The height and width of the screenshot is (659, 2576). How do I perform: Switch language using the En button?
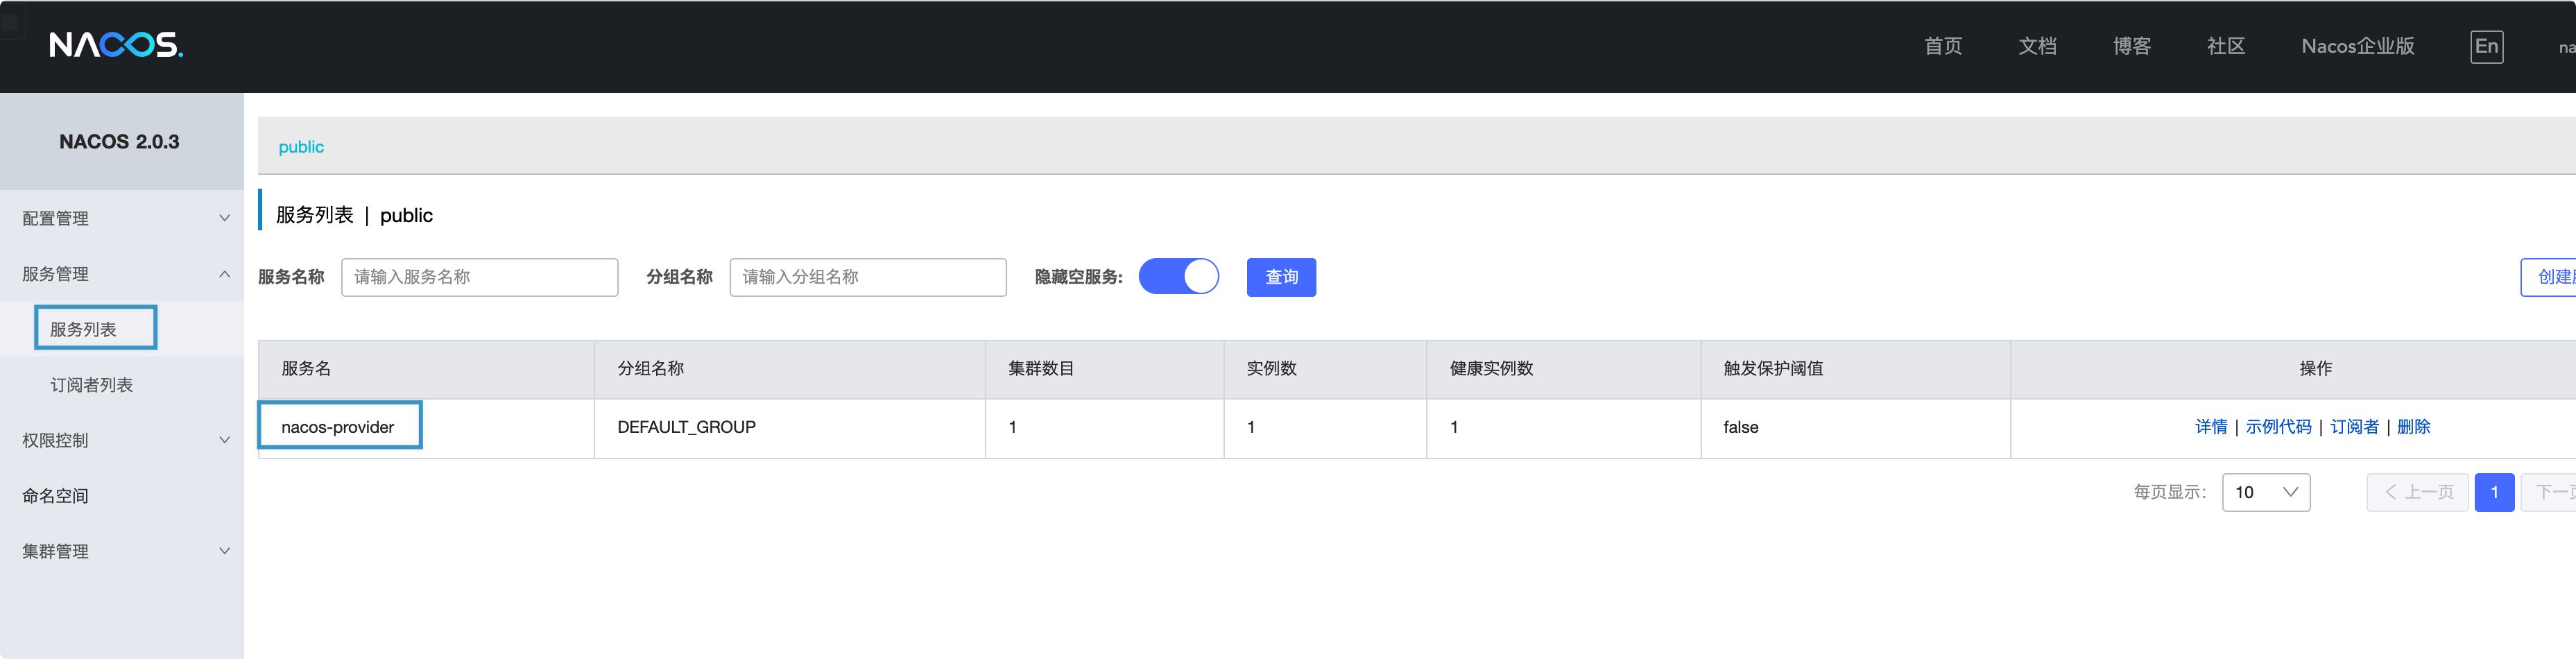point(2486,46)
